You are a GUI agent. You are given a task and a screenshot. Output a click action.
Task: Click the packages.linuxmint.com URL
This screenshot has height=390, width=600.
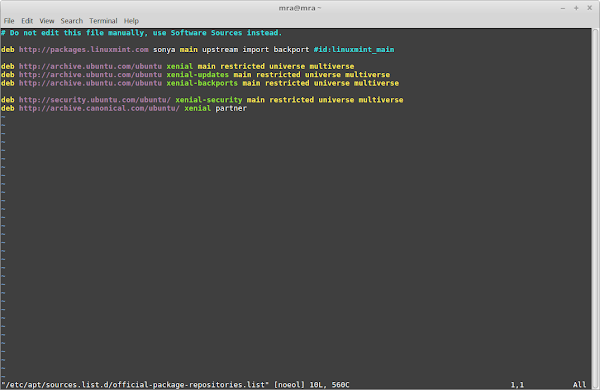coord(84,49)
